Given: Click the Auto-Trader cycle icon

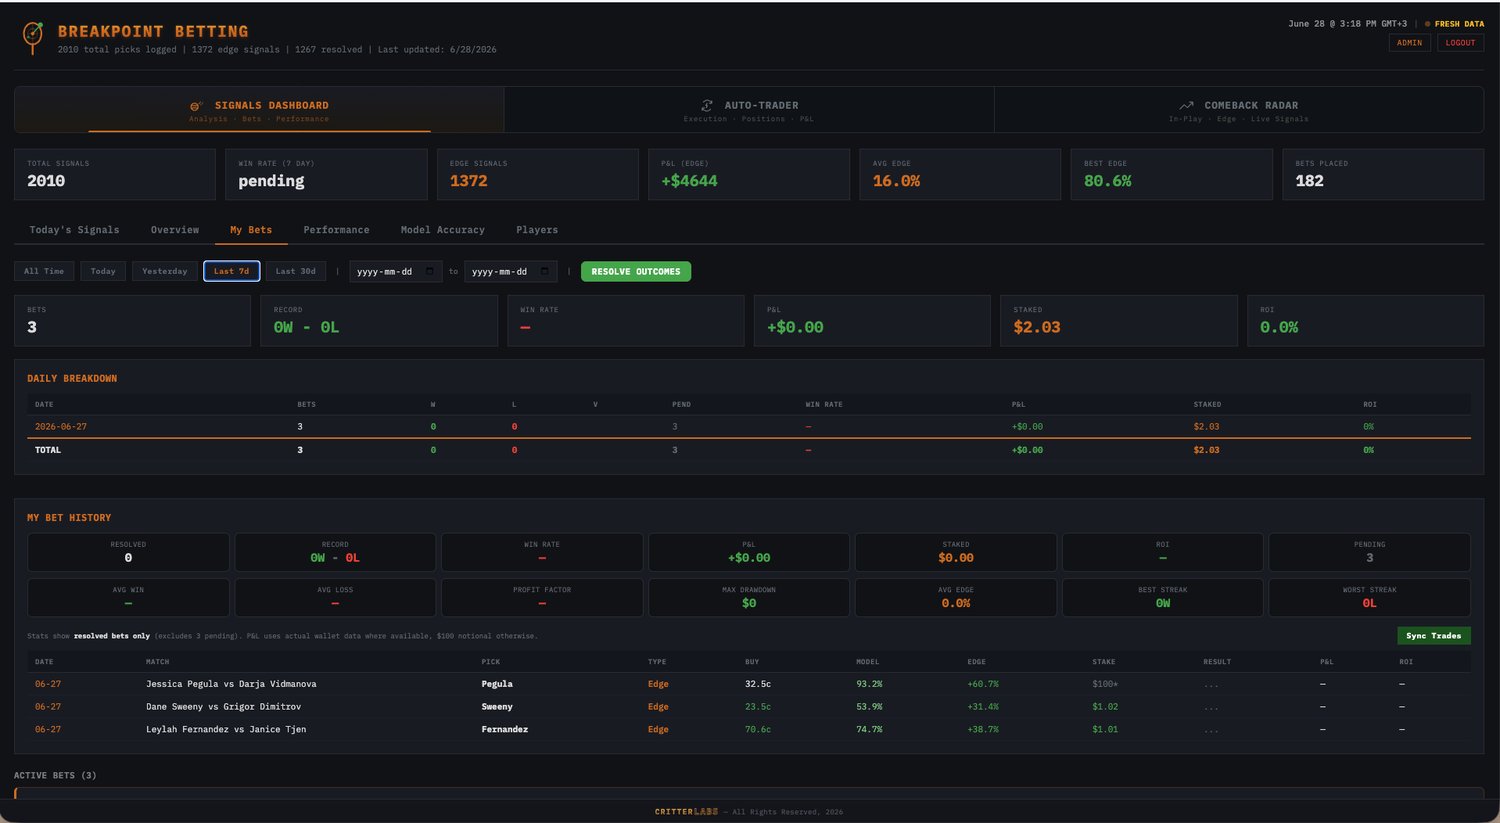Looking at the screenshot, I should click(707, 105).
